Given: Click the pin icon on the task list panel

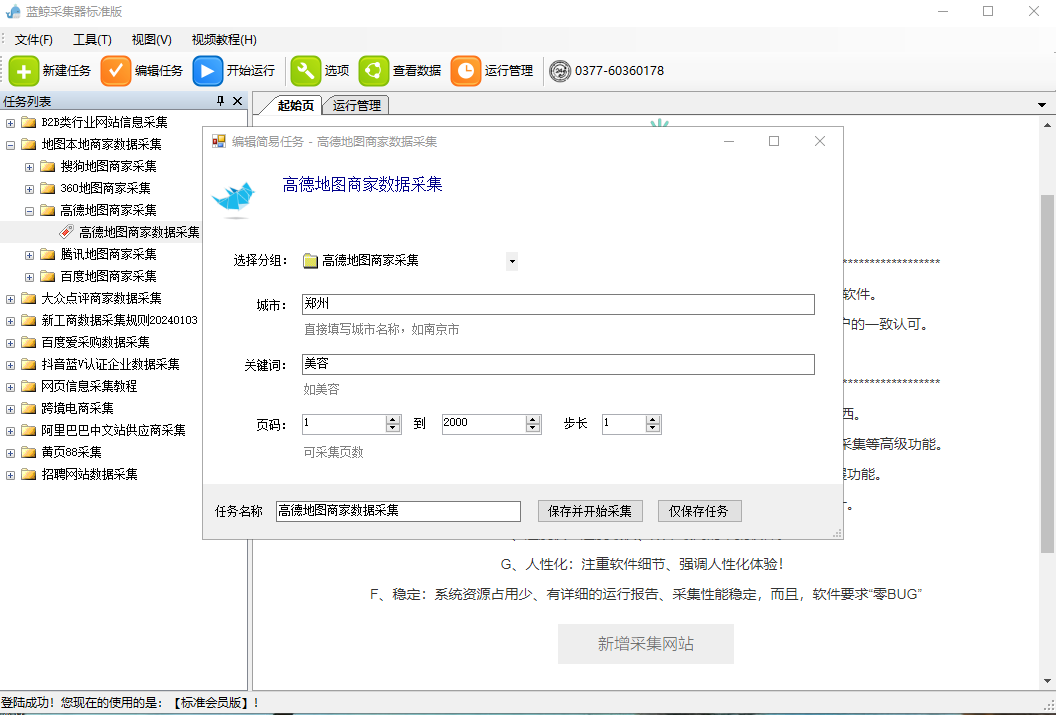Looking at the screenshot, I should tap(220, 101).
